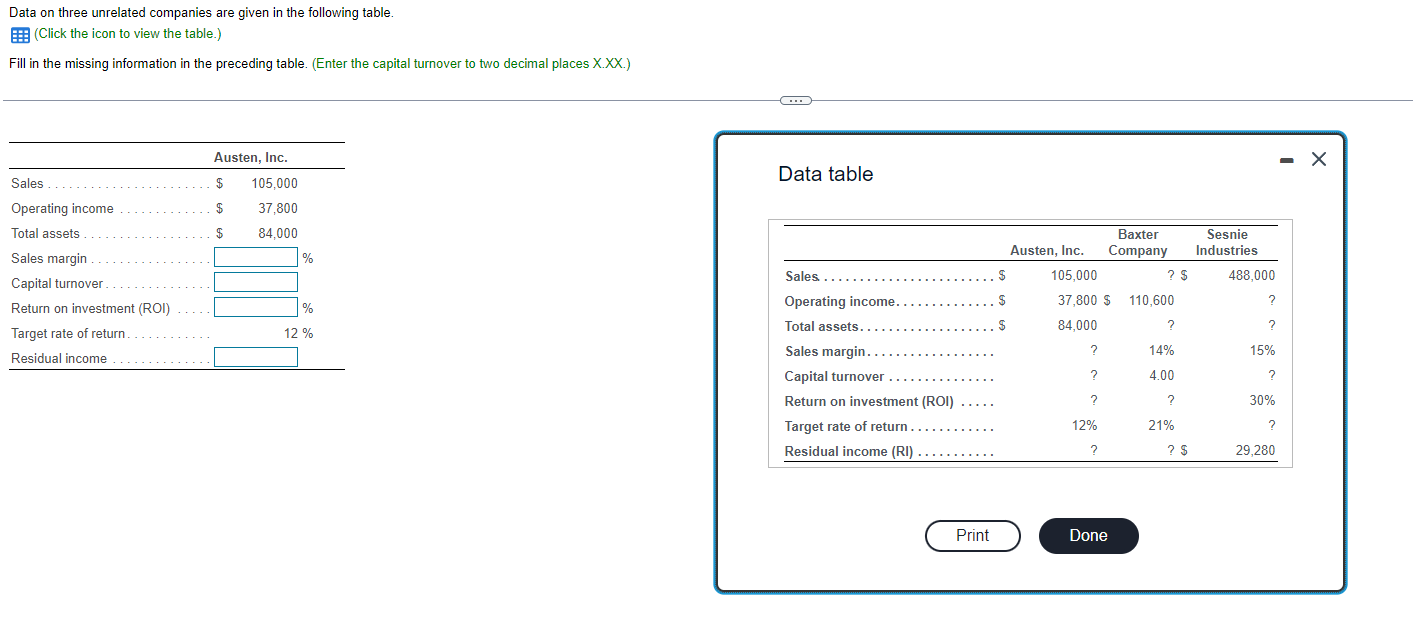Viewport: 1413px width, 621px height.
Task: Select the minimize icon on the Data table dialog
Action: [x=1287, y=158]
